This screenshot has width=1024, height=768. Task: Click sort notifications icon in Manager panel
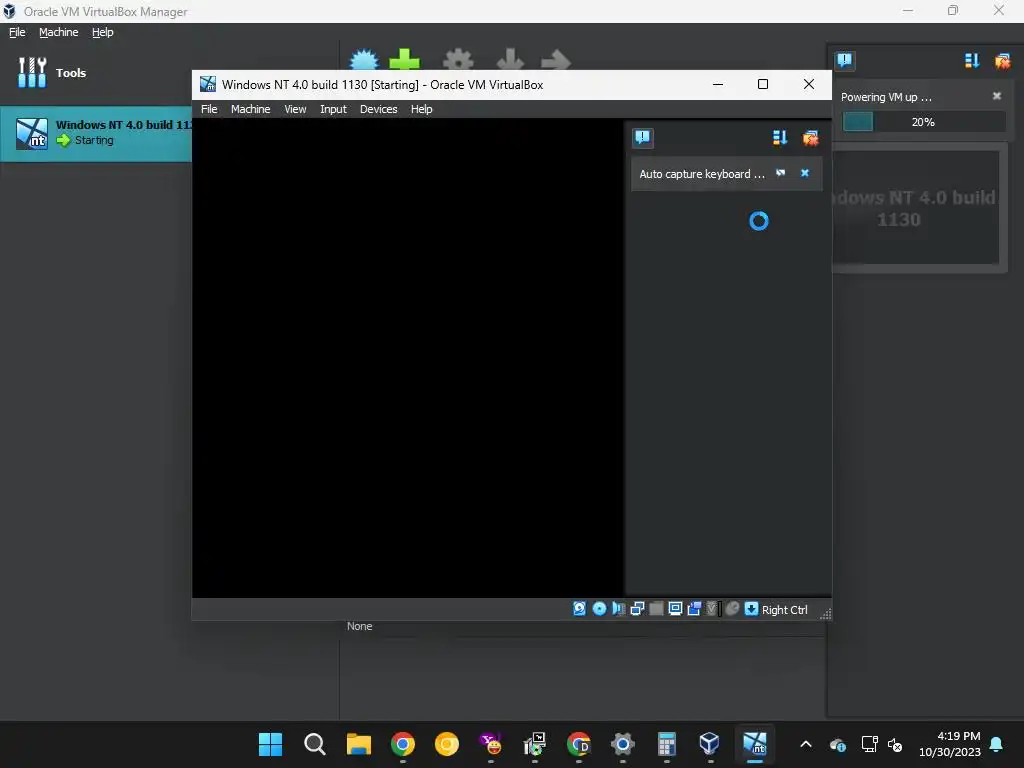pyautogui.click(x=972, y=61)
